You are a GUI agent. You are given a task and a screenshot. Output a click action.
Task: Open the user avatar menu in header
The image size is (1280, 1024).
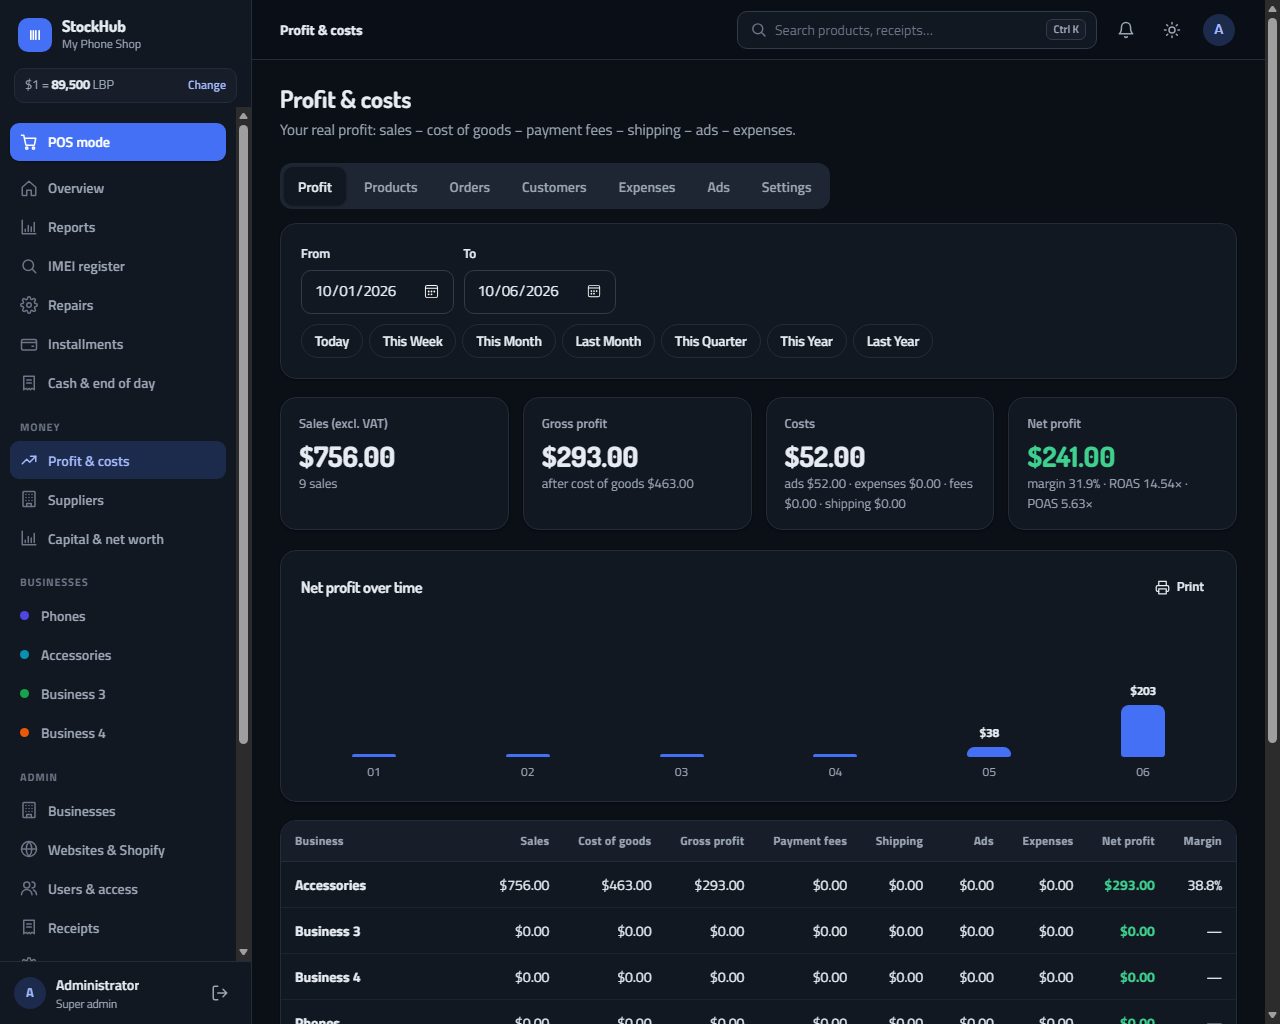1218,30
